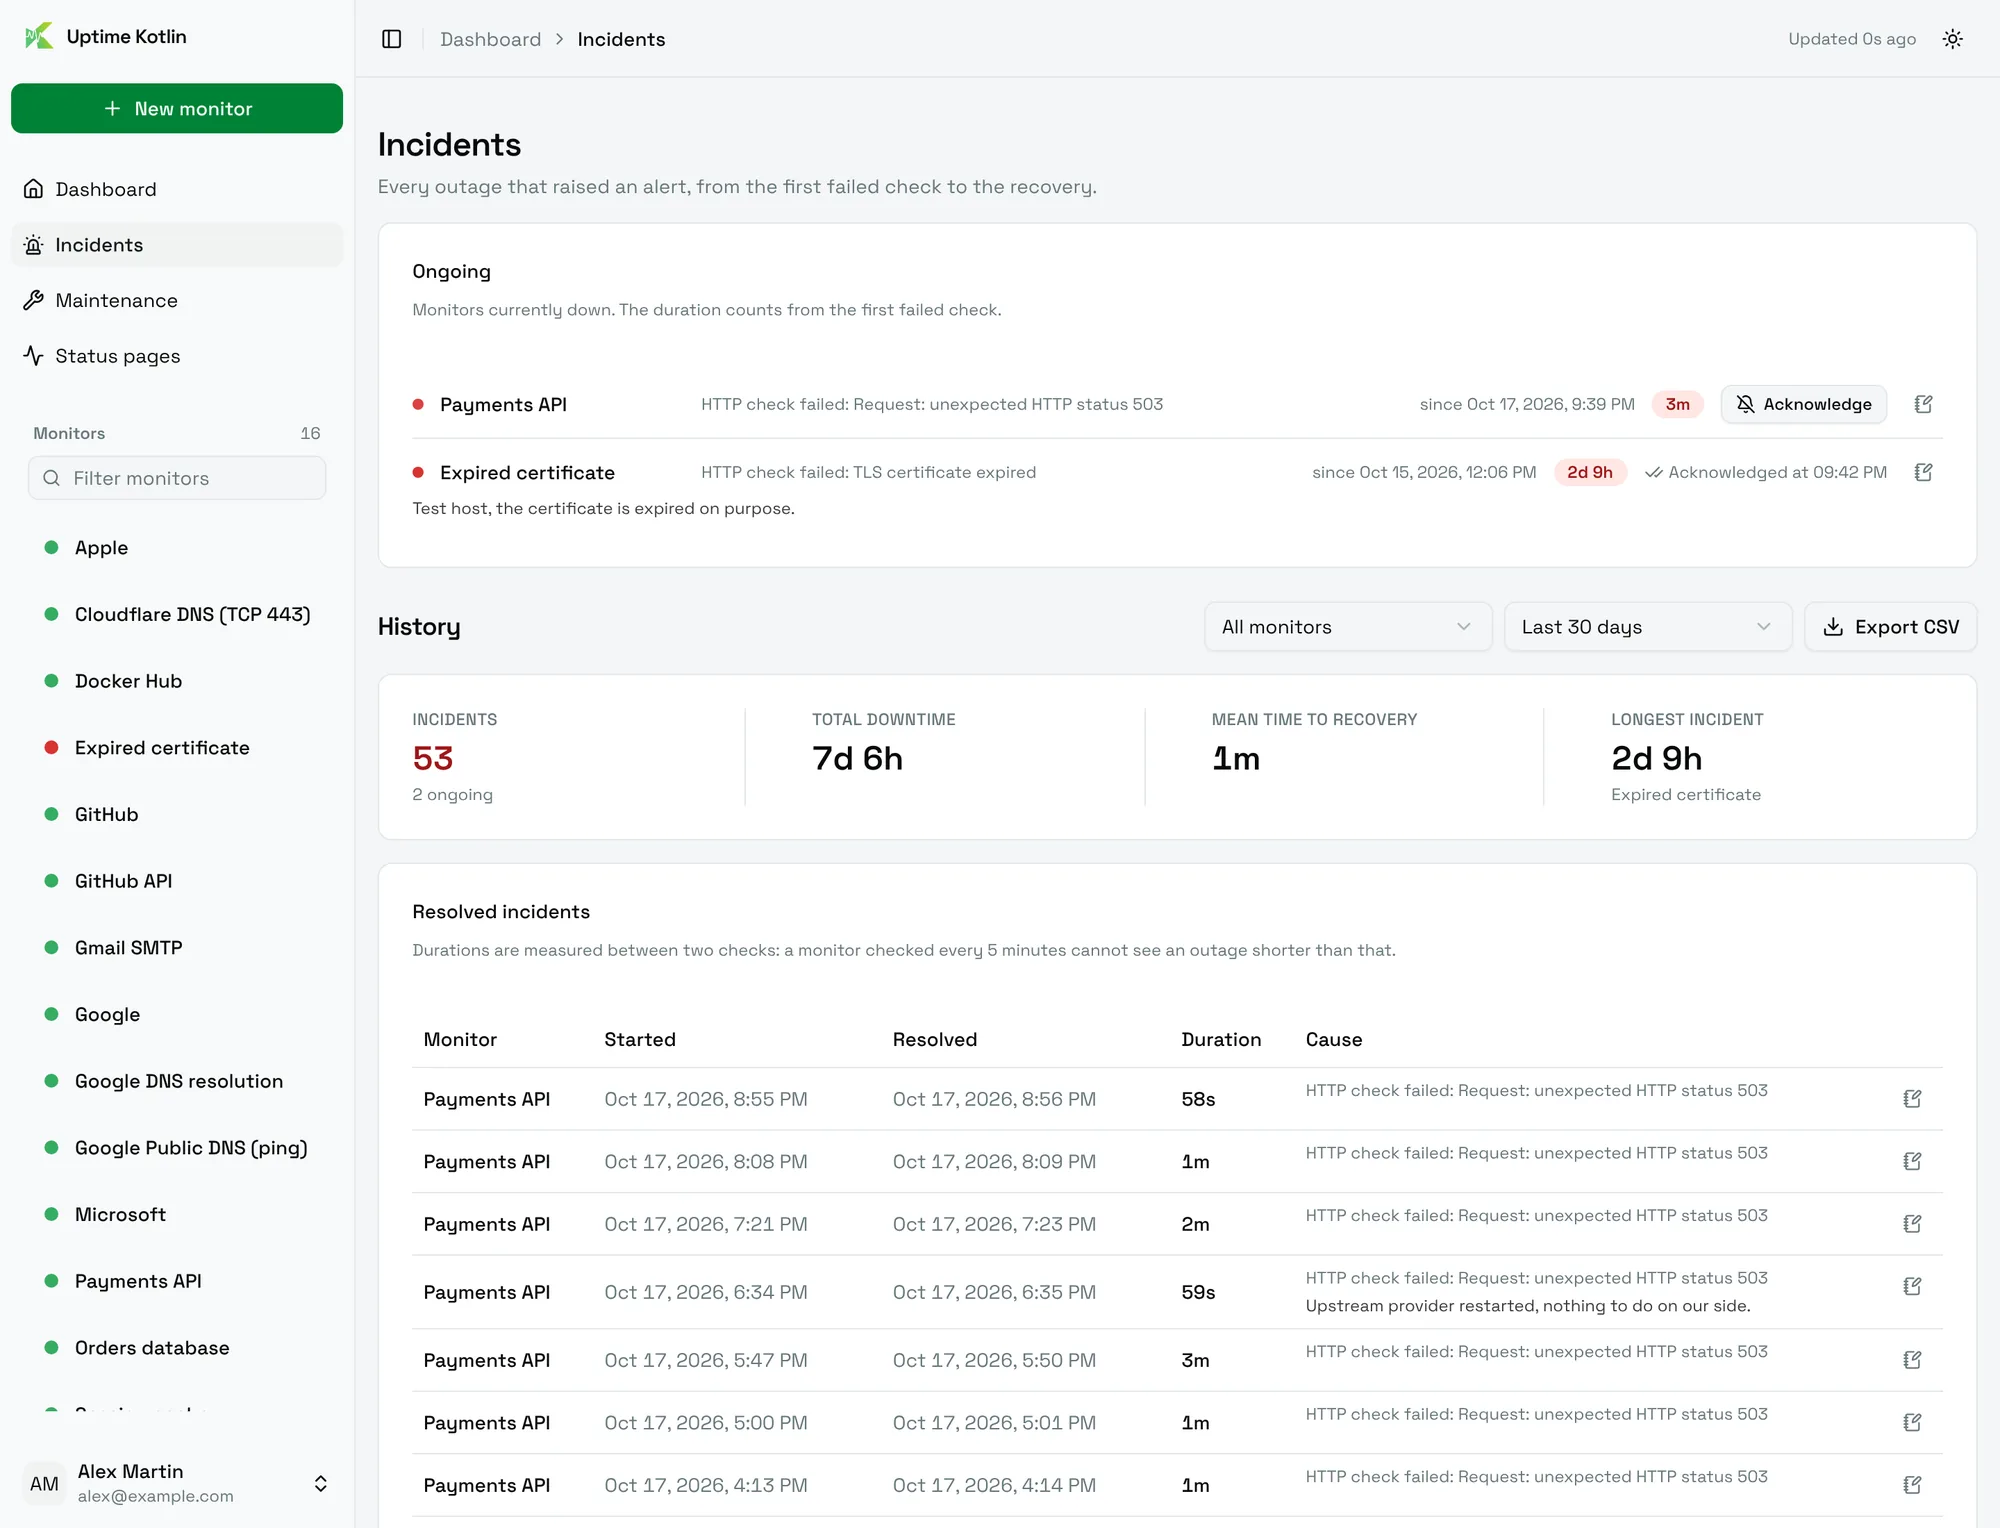The width and height of the screenshot is (2000, 1528).
Task: Click the 53 incidents count
Action: (x=433, y=758)
